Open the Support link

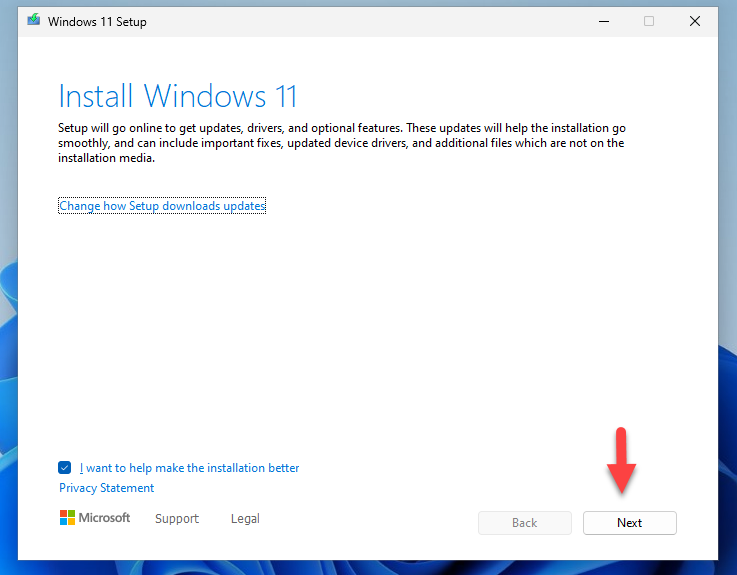(177, 519)
